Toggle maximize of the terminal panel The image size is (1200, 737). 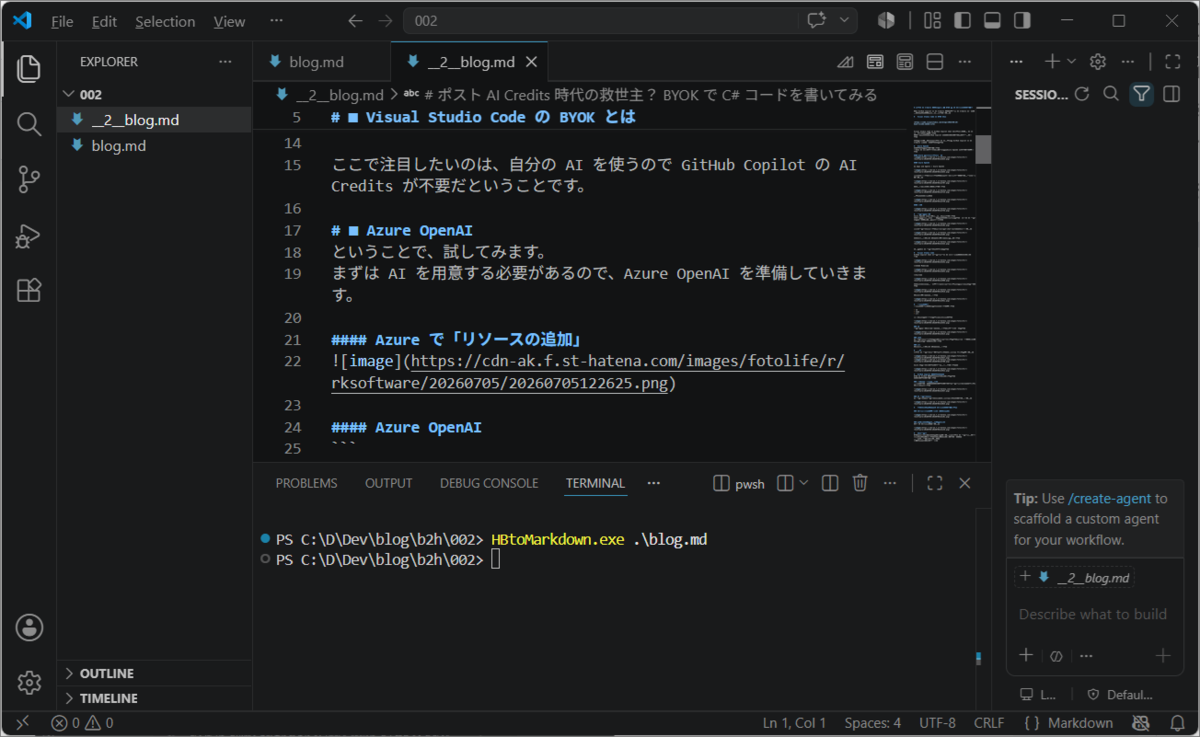935,483
